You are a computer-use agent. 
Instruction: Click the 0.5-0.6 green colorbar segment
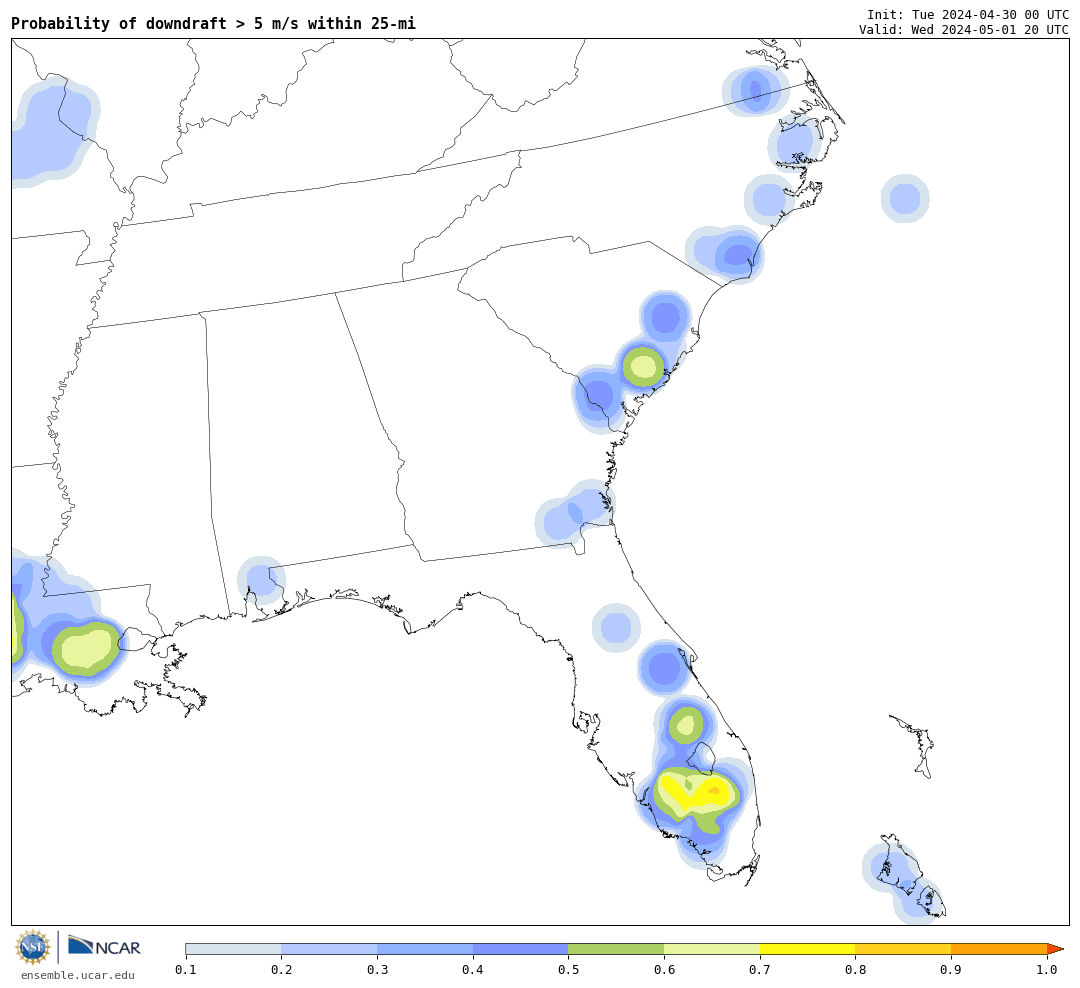[616, 949]
